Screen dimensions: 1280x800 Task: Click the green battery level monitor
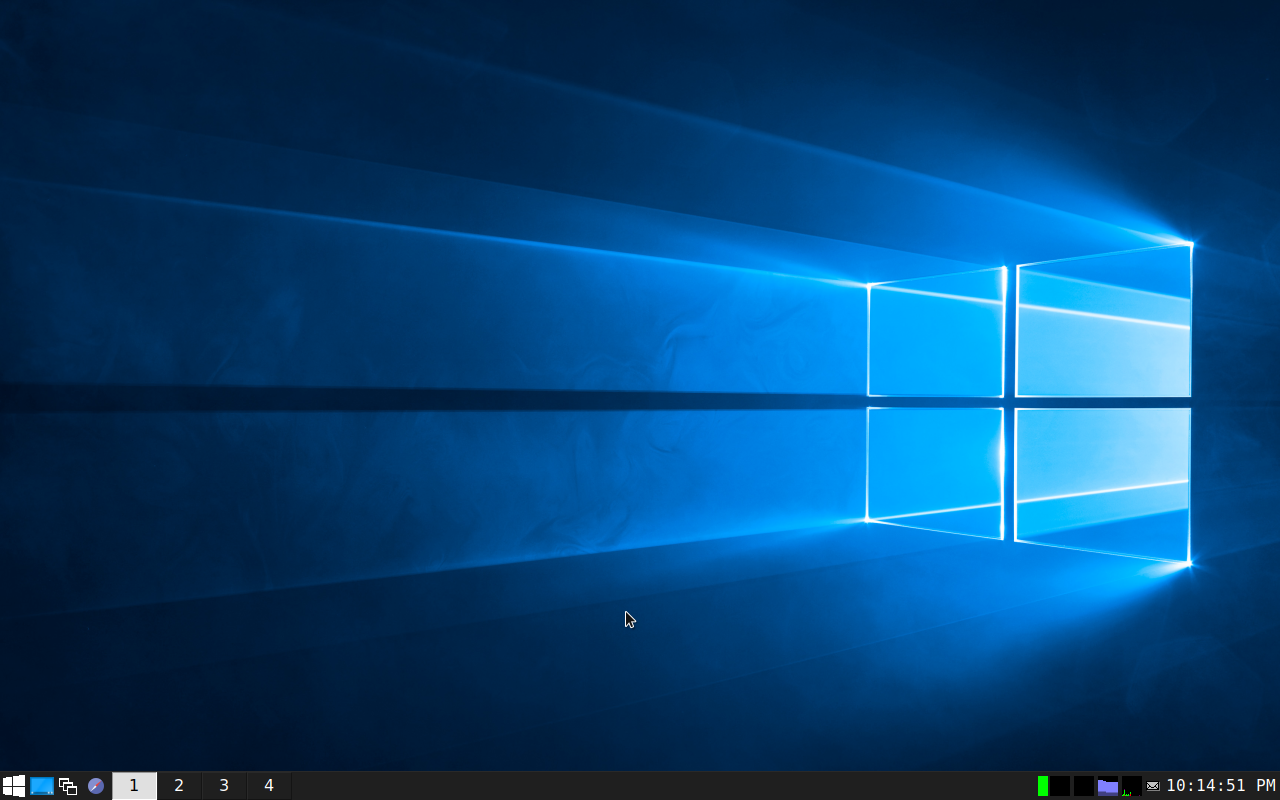pyautogui.click(x=1043, y=786)
